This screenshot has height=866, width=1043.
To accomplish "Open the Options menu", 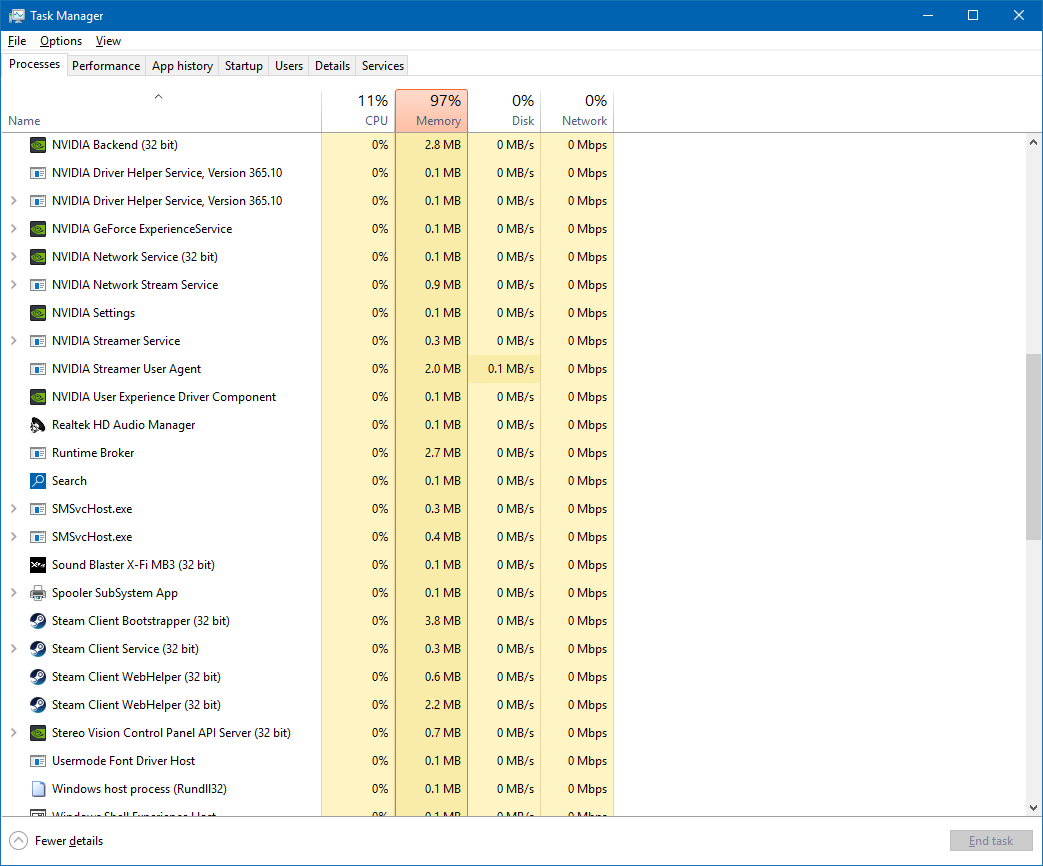I will 61,41.
